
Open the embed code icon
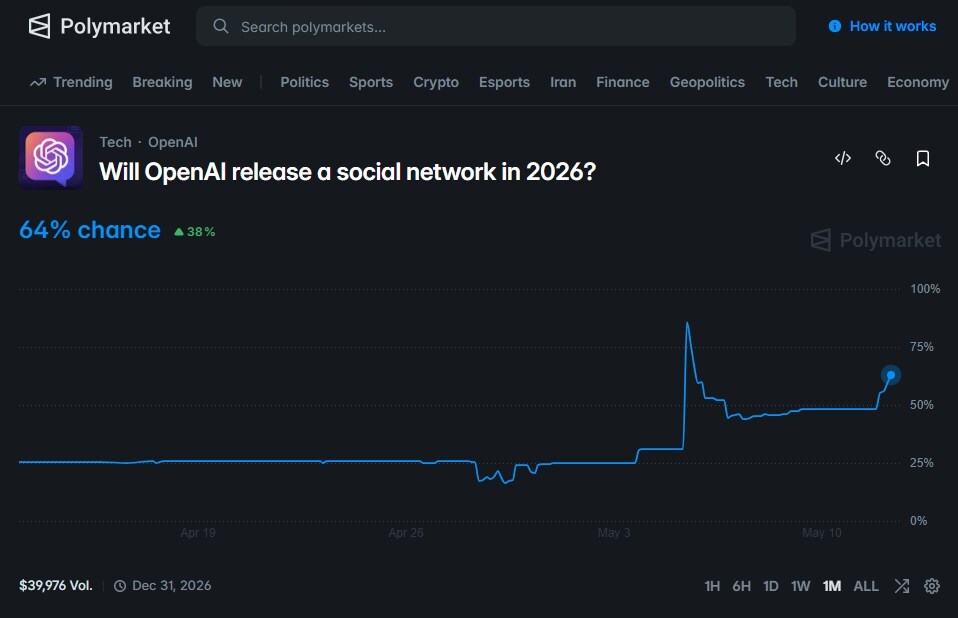[843, 158]
